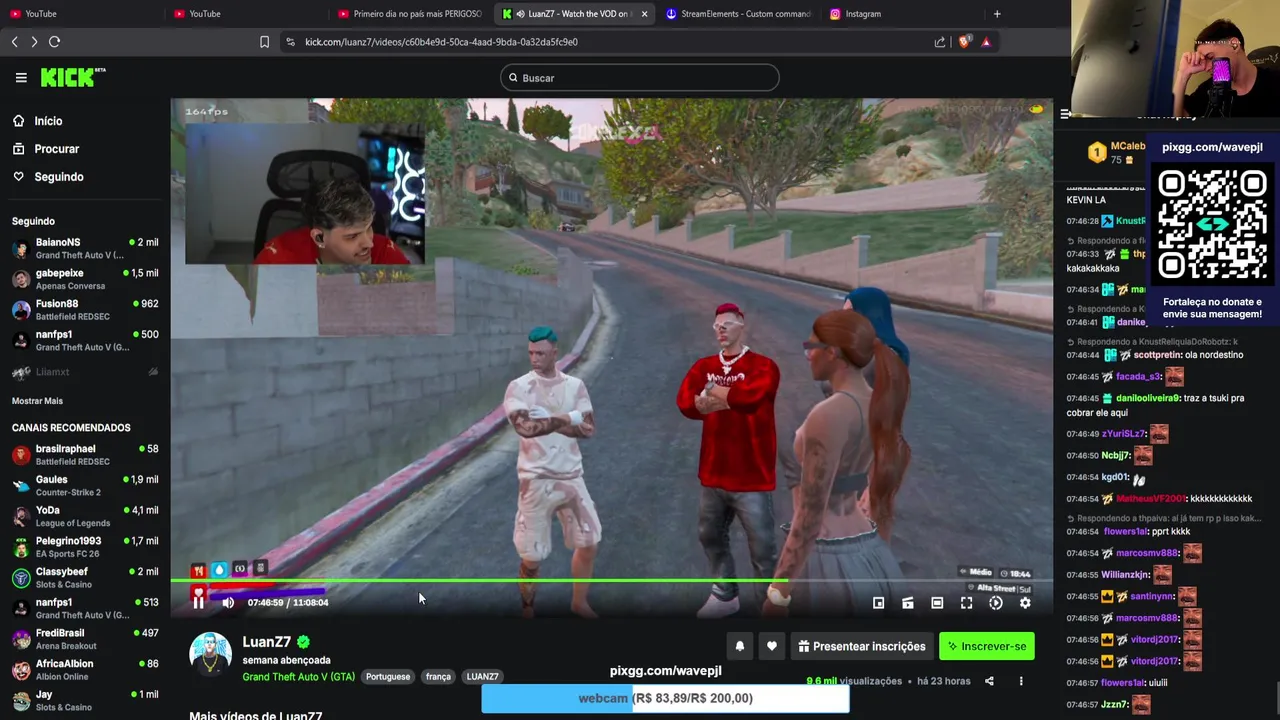
Task: Go to Kick home via logo
Action: click(x=72, y=77)
